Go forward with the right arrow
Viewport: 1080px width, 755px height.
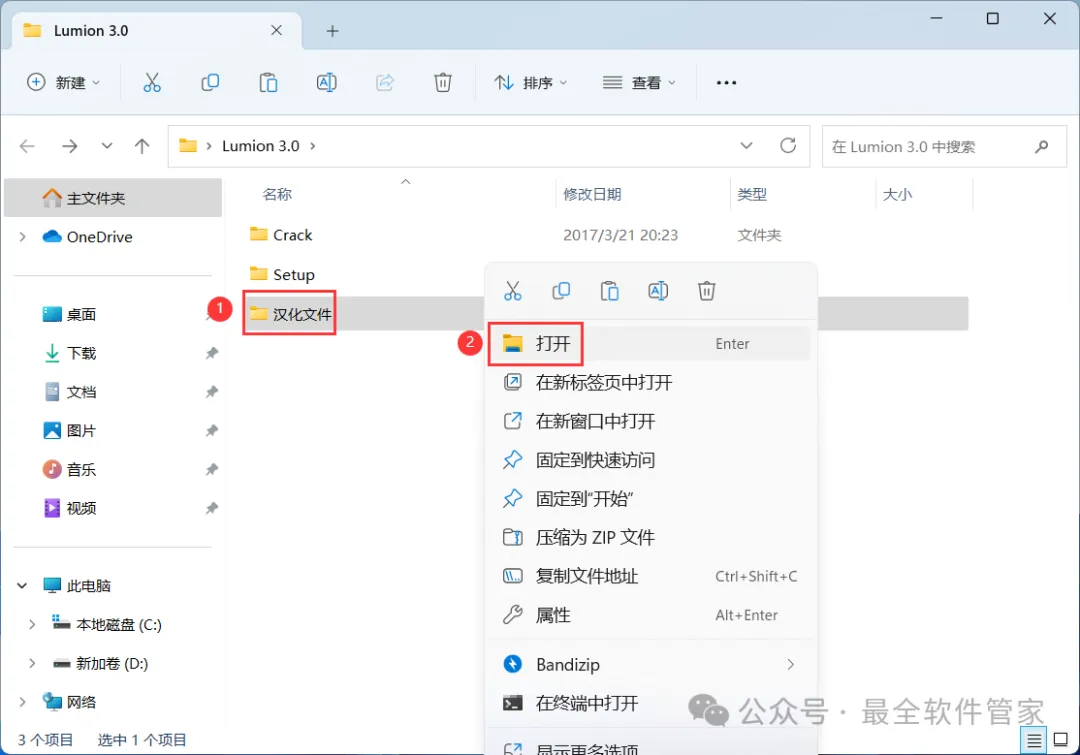70,146
